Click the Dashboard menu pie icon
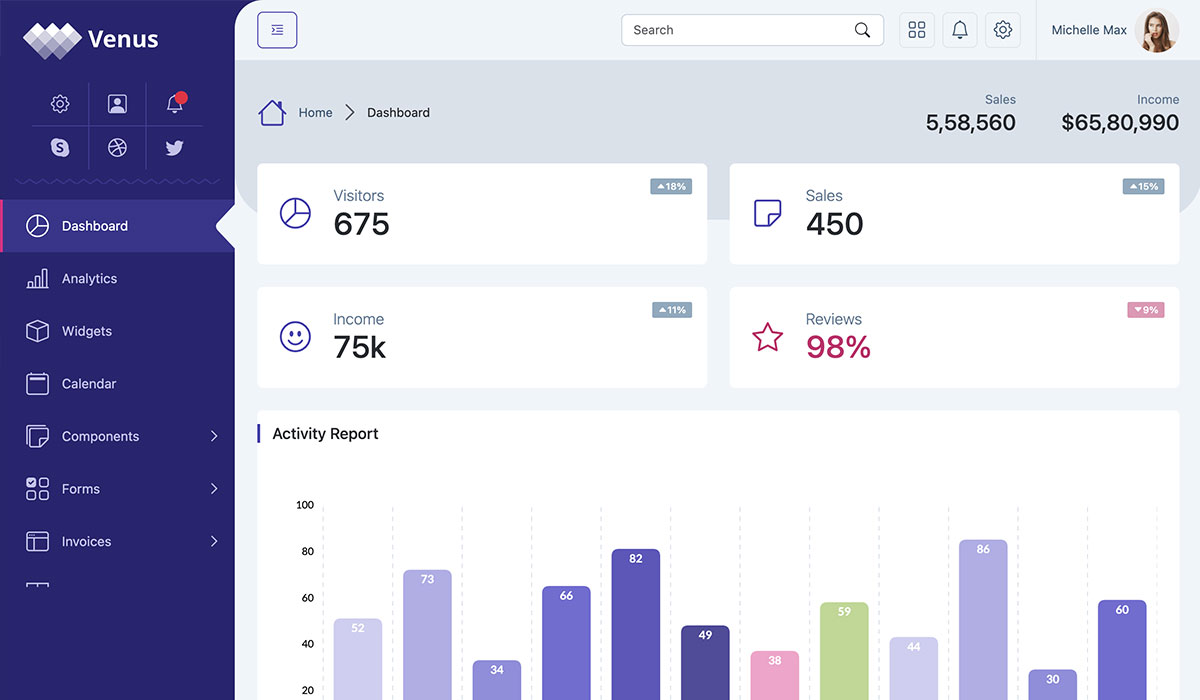 point(37,226)
